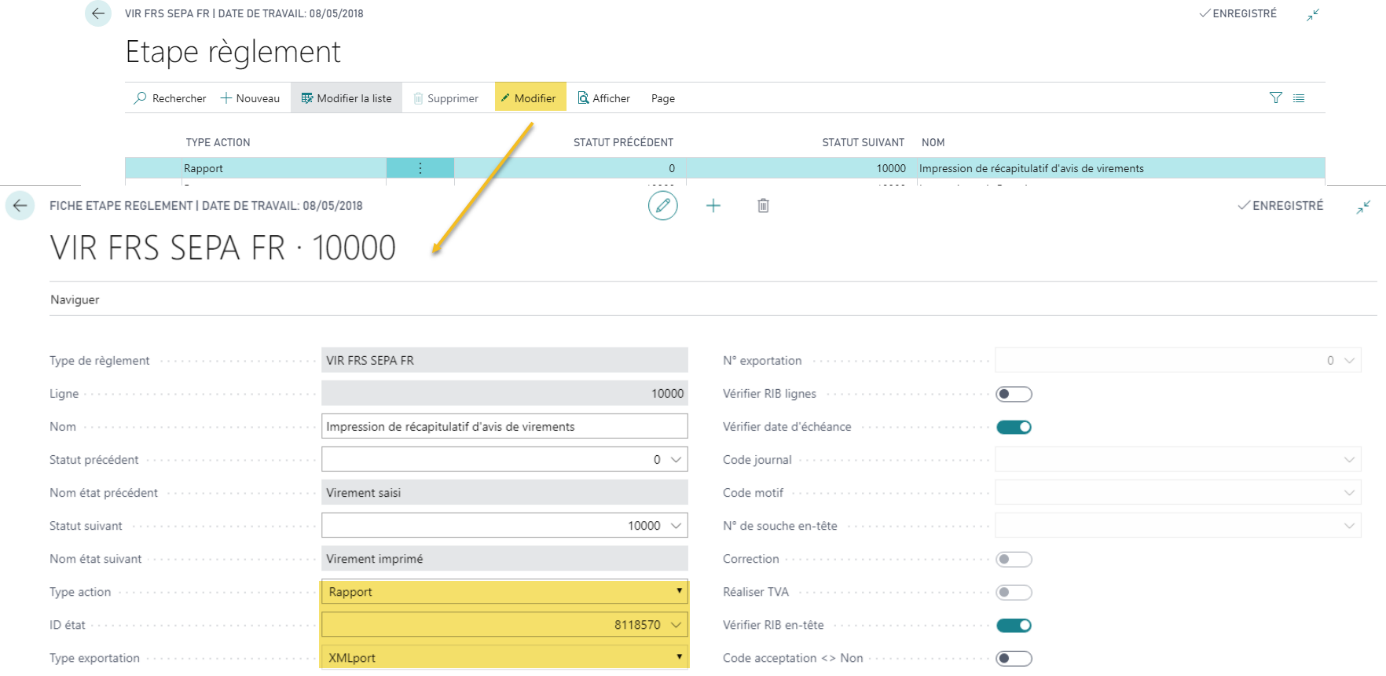The height and width of the screenshot is (676, 1386).
Task: Click the list view layout icon
Action: pyautogui.click(x=1298, y=98)
